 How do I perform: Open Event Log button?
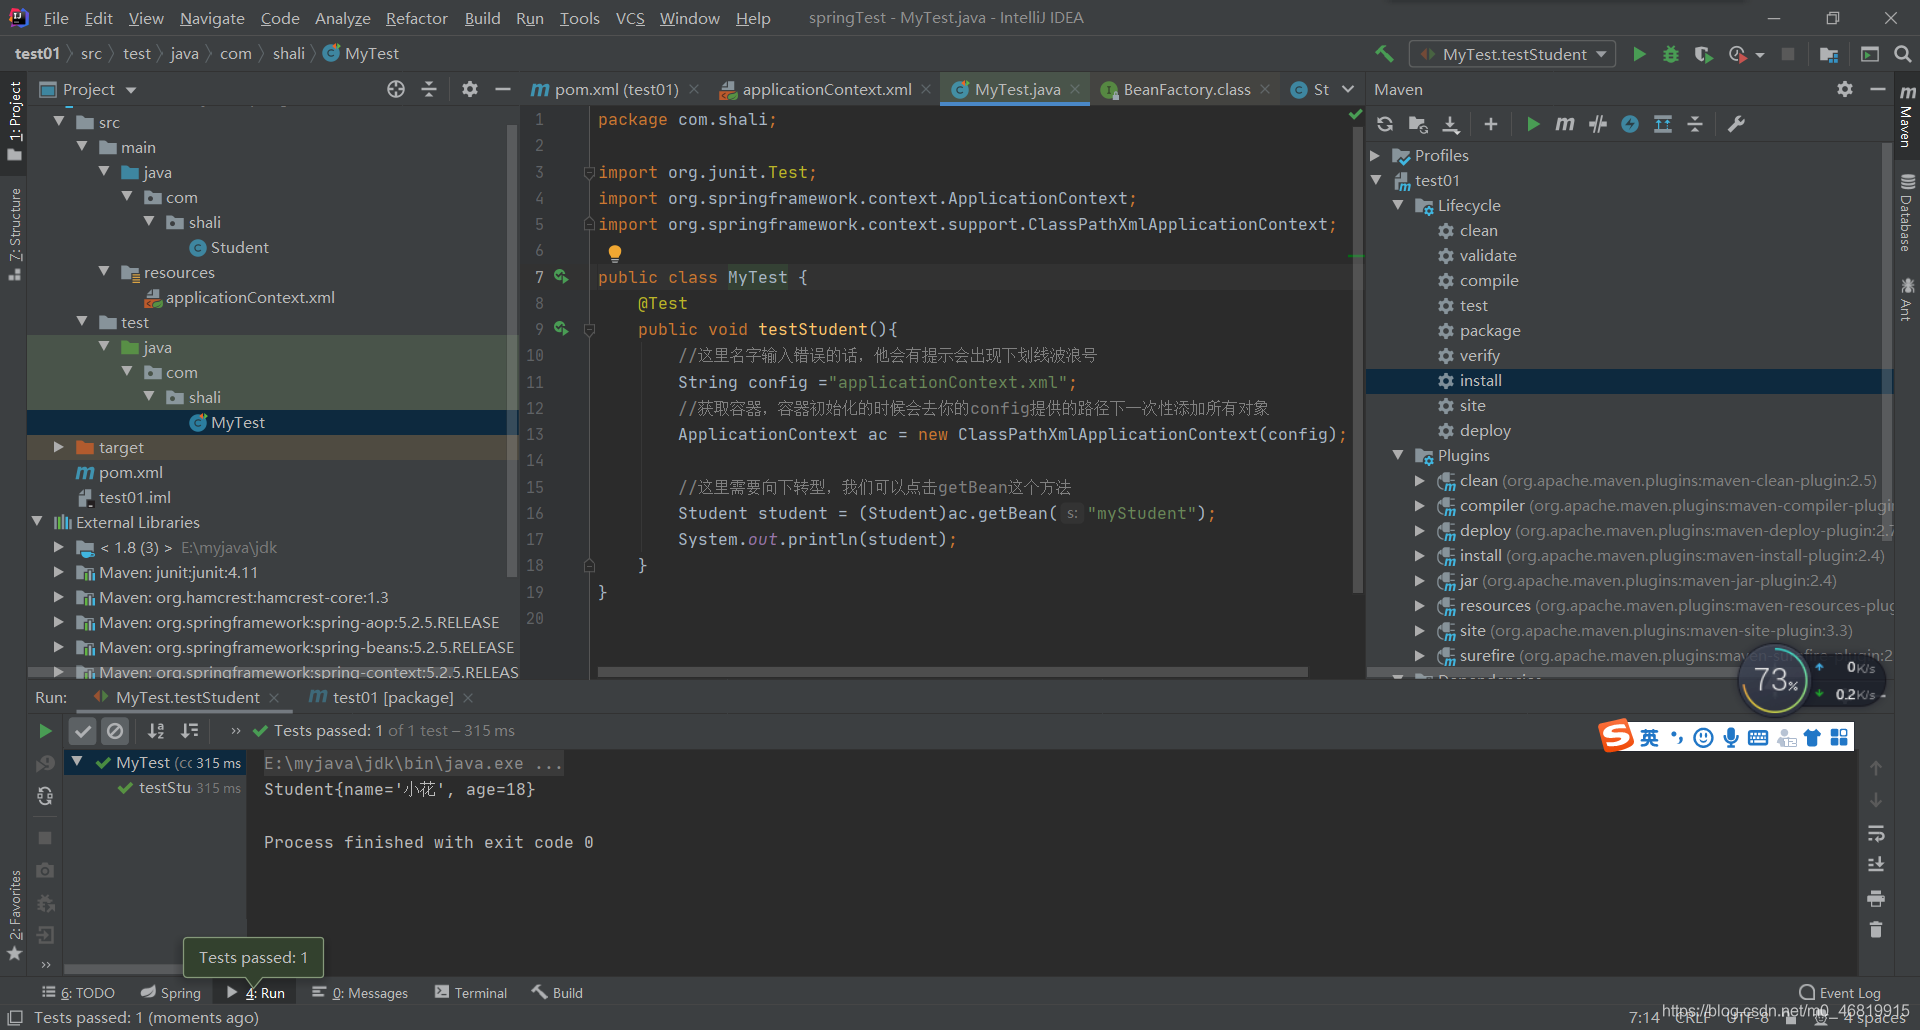pyautogui.click(x=1840, y=992)
